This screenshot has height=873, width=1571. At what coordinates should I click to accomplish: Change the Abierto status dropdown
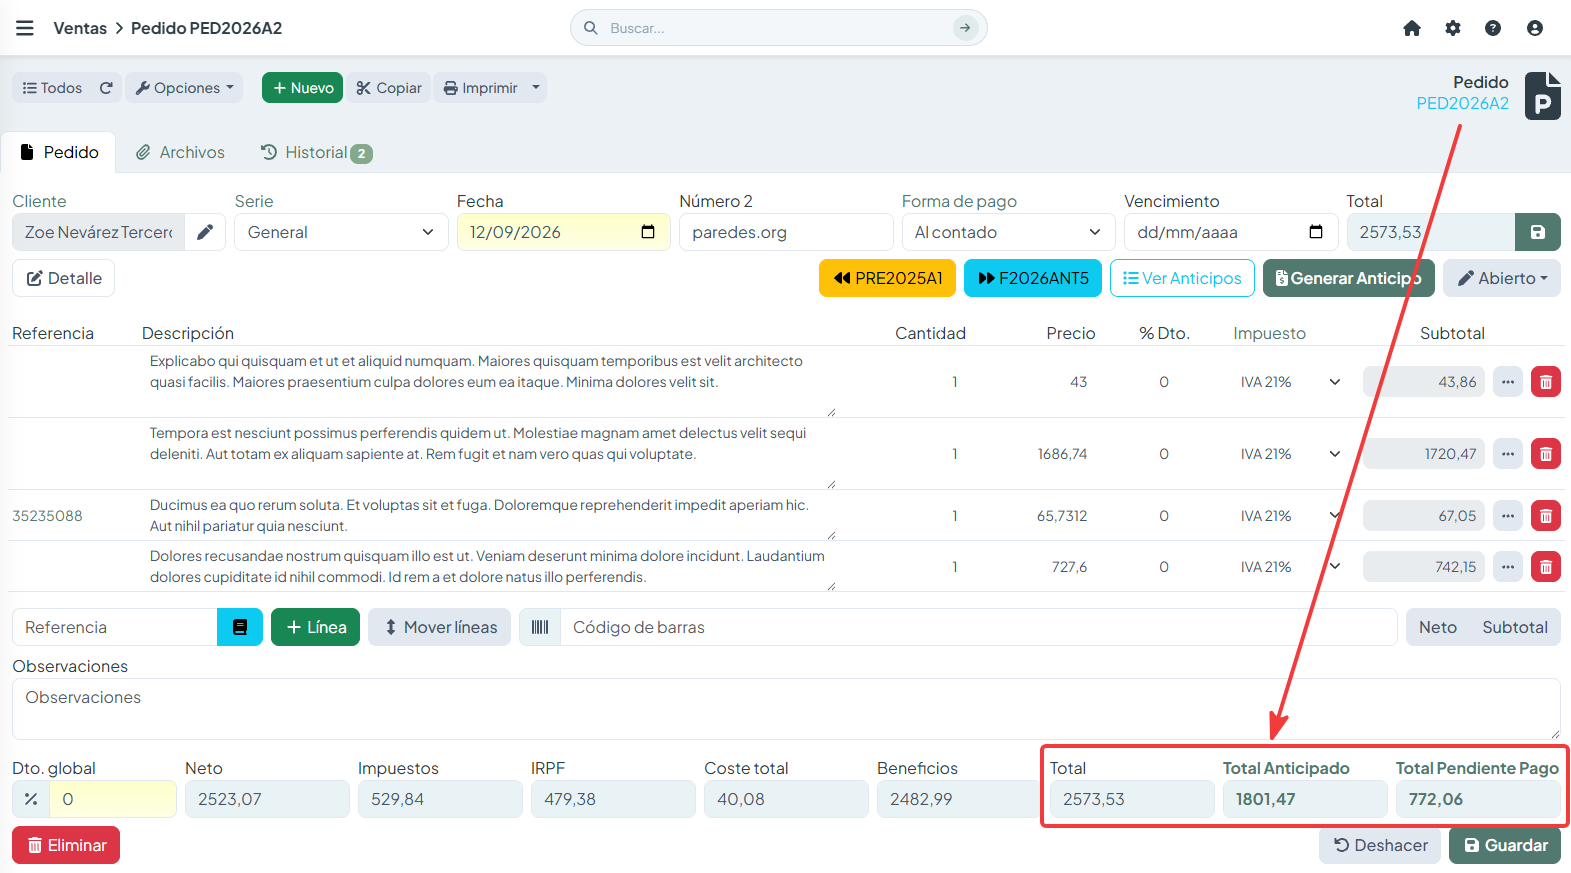1502,278
